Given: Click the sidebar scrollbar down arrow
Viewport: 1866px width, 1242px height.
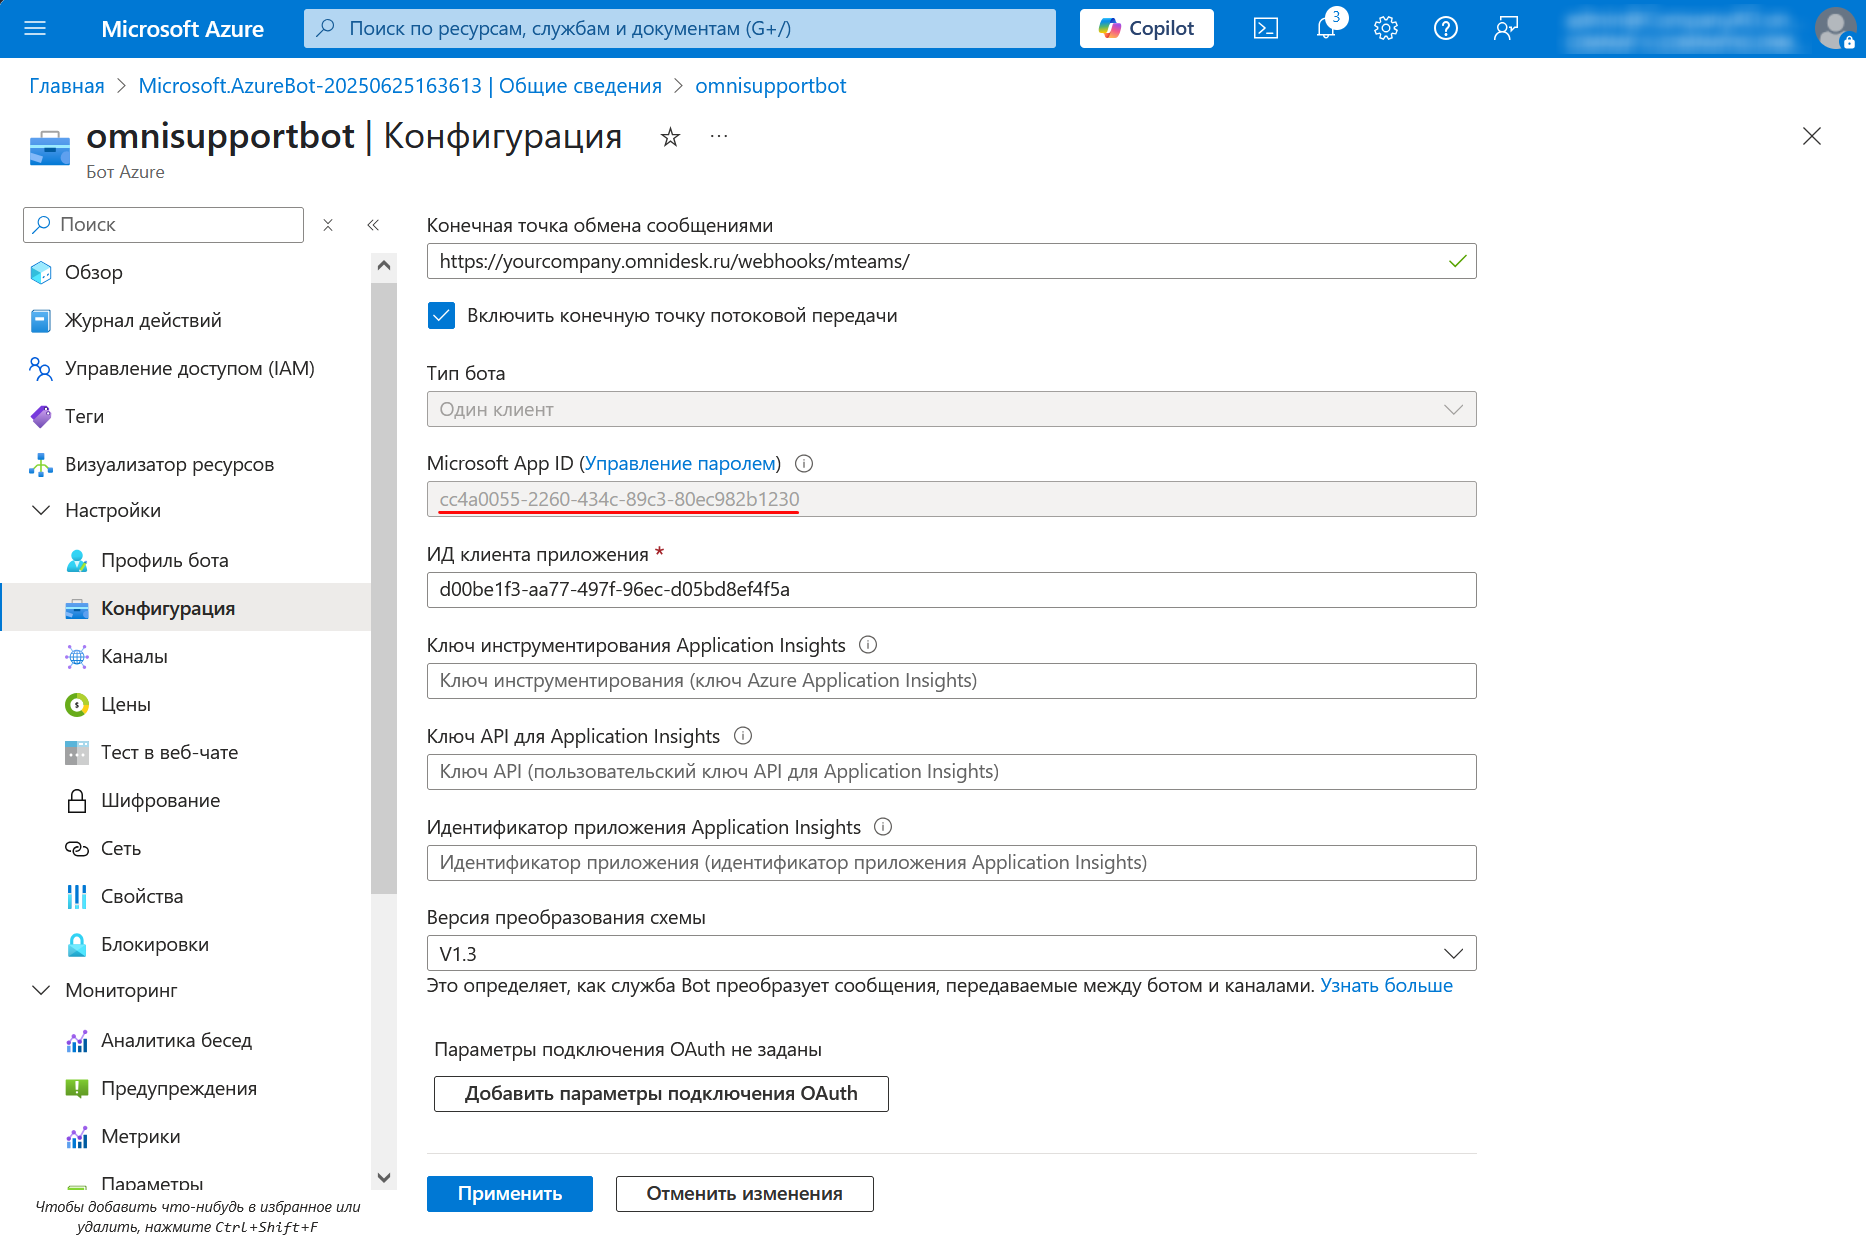Looking at the screenshot, I should click(x=384, y=1177).
